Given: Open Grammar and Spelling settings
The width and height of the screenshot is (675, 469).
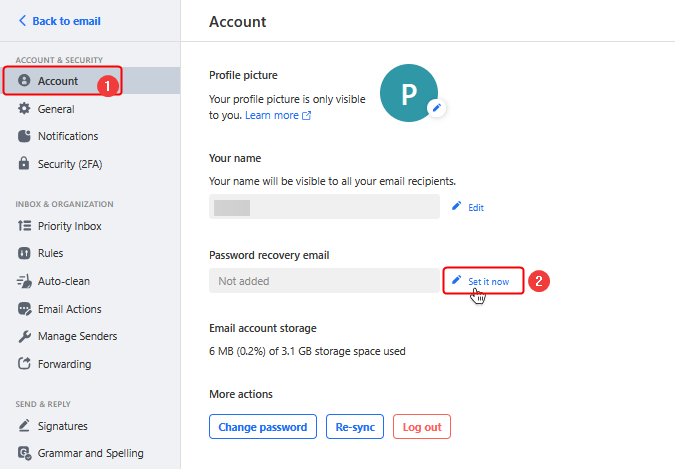Looking at the screenshot, I should tap(90, 453).
